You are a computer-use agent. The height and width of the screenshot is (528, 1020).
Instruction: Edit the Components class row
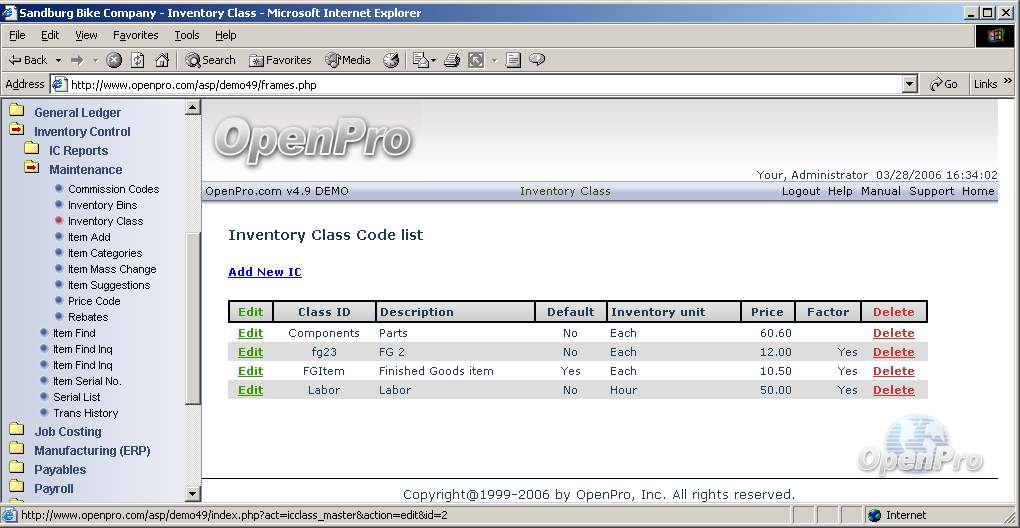[250, 333]
